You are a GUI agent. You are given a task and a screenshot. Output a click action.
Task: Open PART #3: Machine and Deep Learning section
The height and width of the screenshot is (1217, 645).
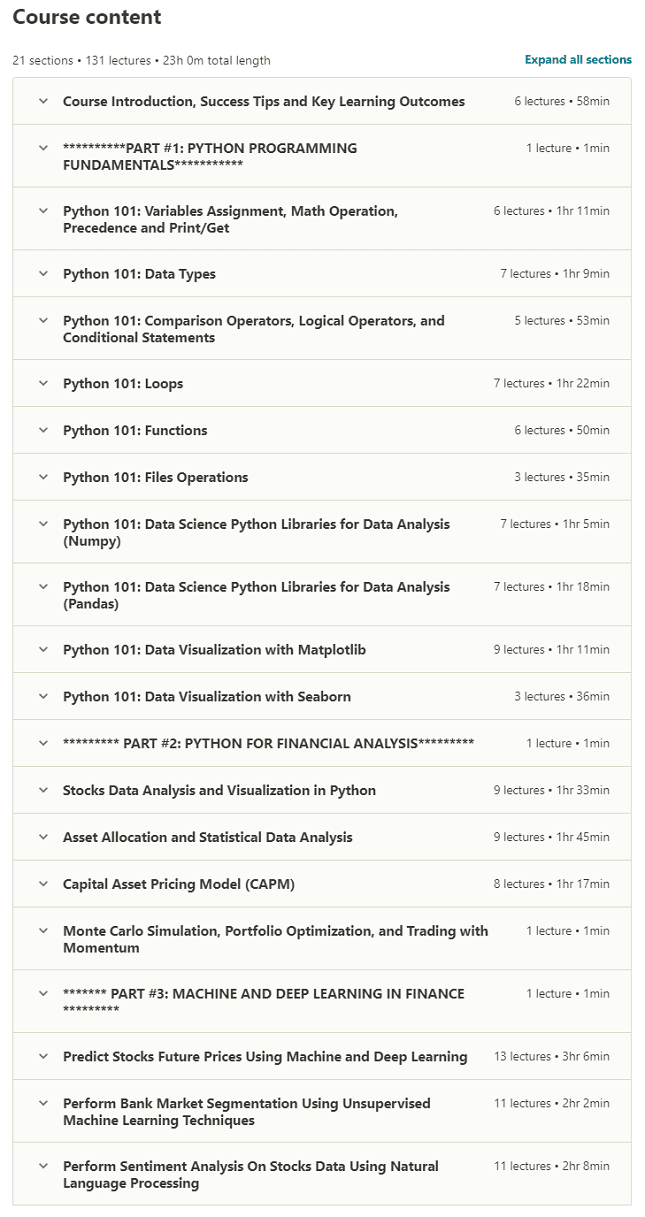pyautogui.click(x=263, y=1001)
